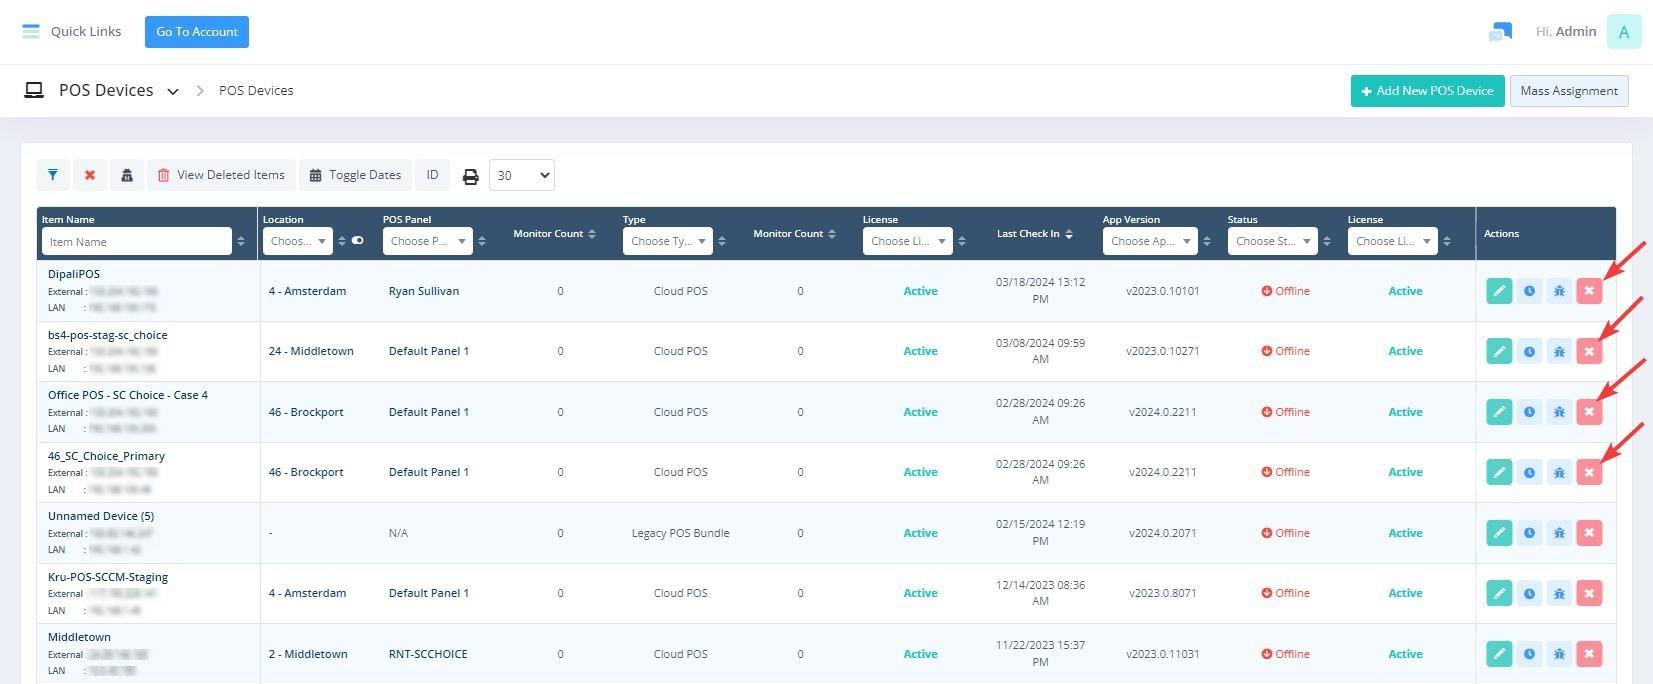Click the 46_SC_Choice_Primary device name
Image resolution: width=1653 pixels, height=684 pixels.
pos(106,456)
